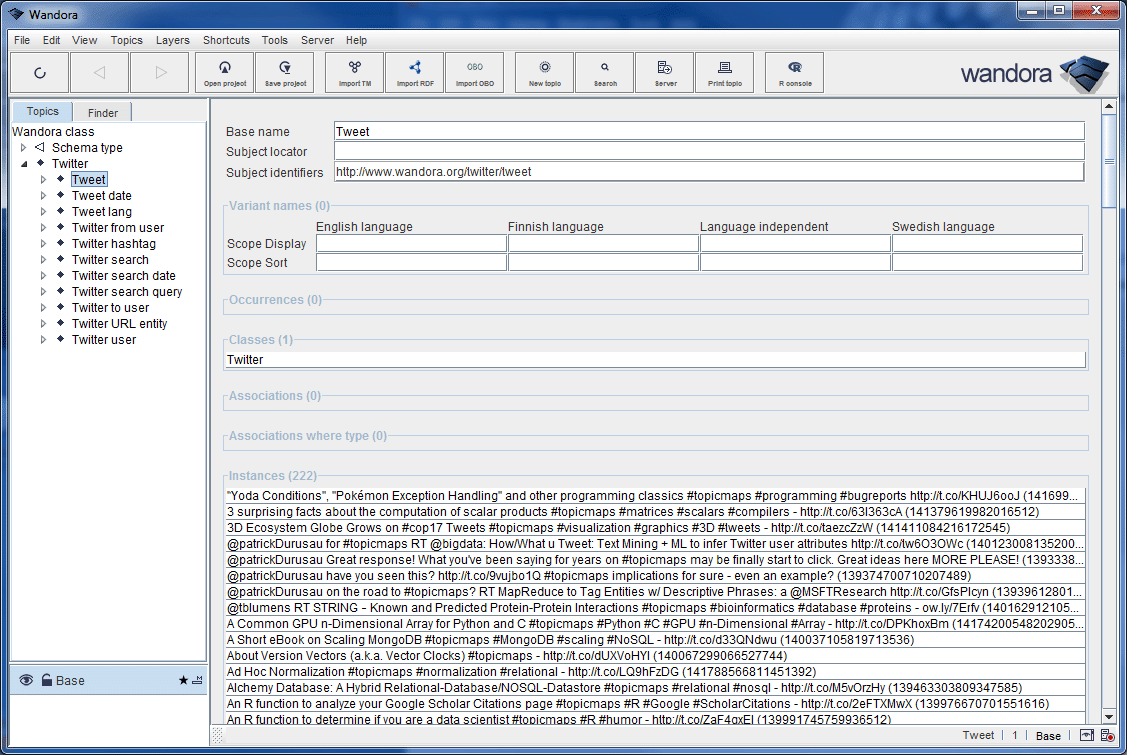The image size is (1127, 755).
Task: Expand the Tweet lang tree node
Action: 43,211
